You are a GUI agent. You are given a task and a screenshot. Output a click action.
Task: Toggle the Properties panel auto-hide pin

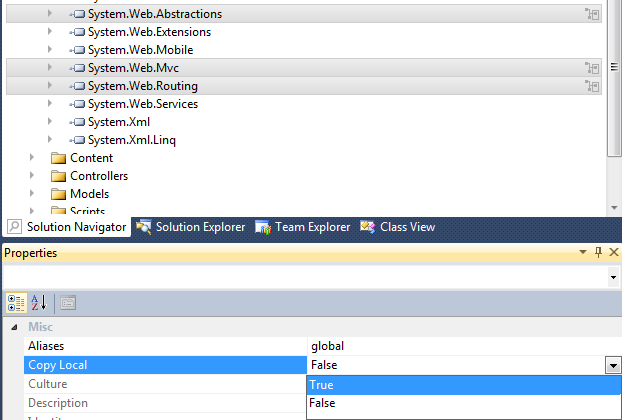pos(598,252)
